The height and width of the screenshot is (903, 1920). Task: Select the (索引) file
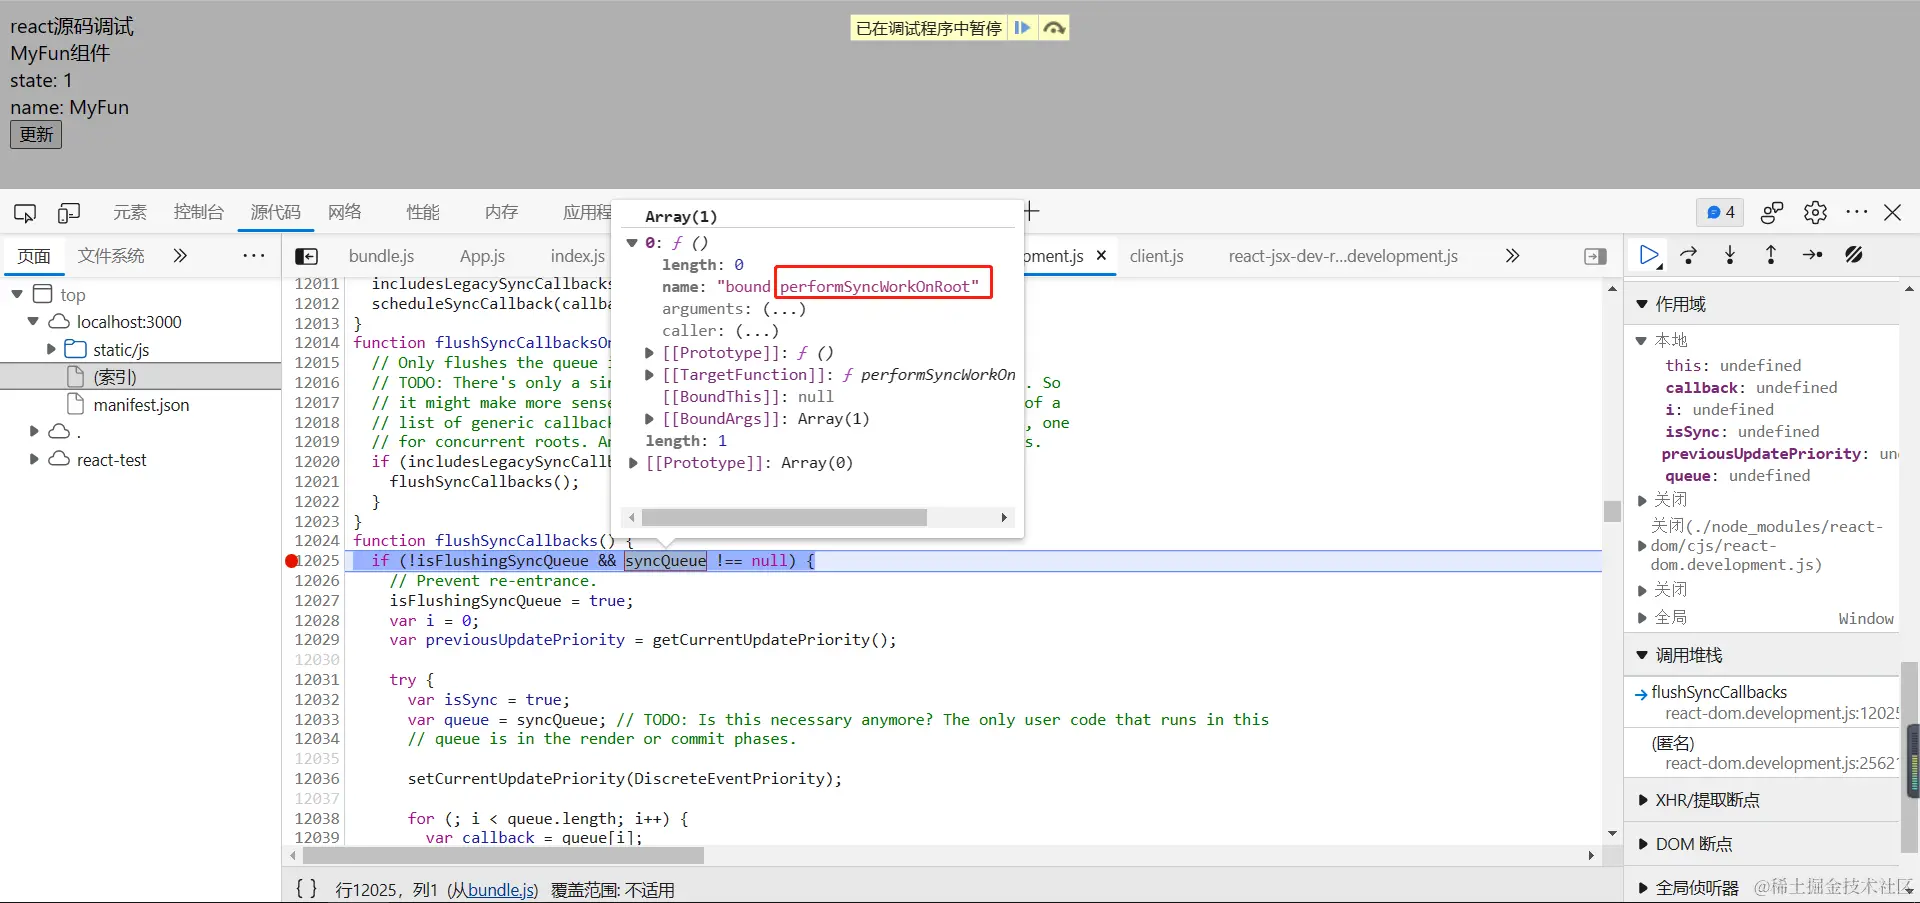click(x=114, y=377)
